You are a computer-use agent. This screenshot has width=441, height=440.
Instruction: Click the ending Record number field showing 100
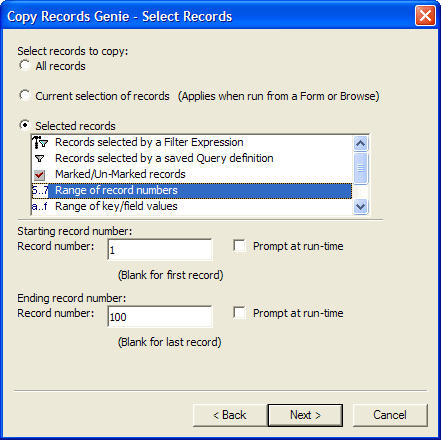160,316
